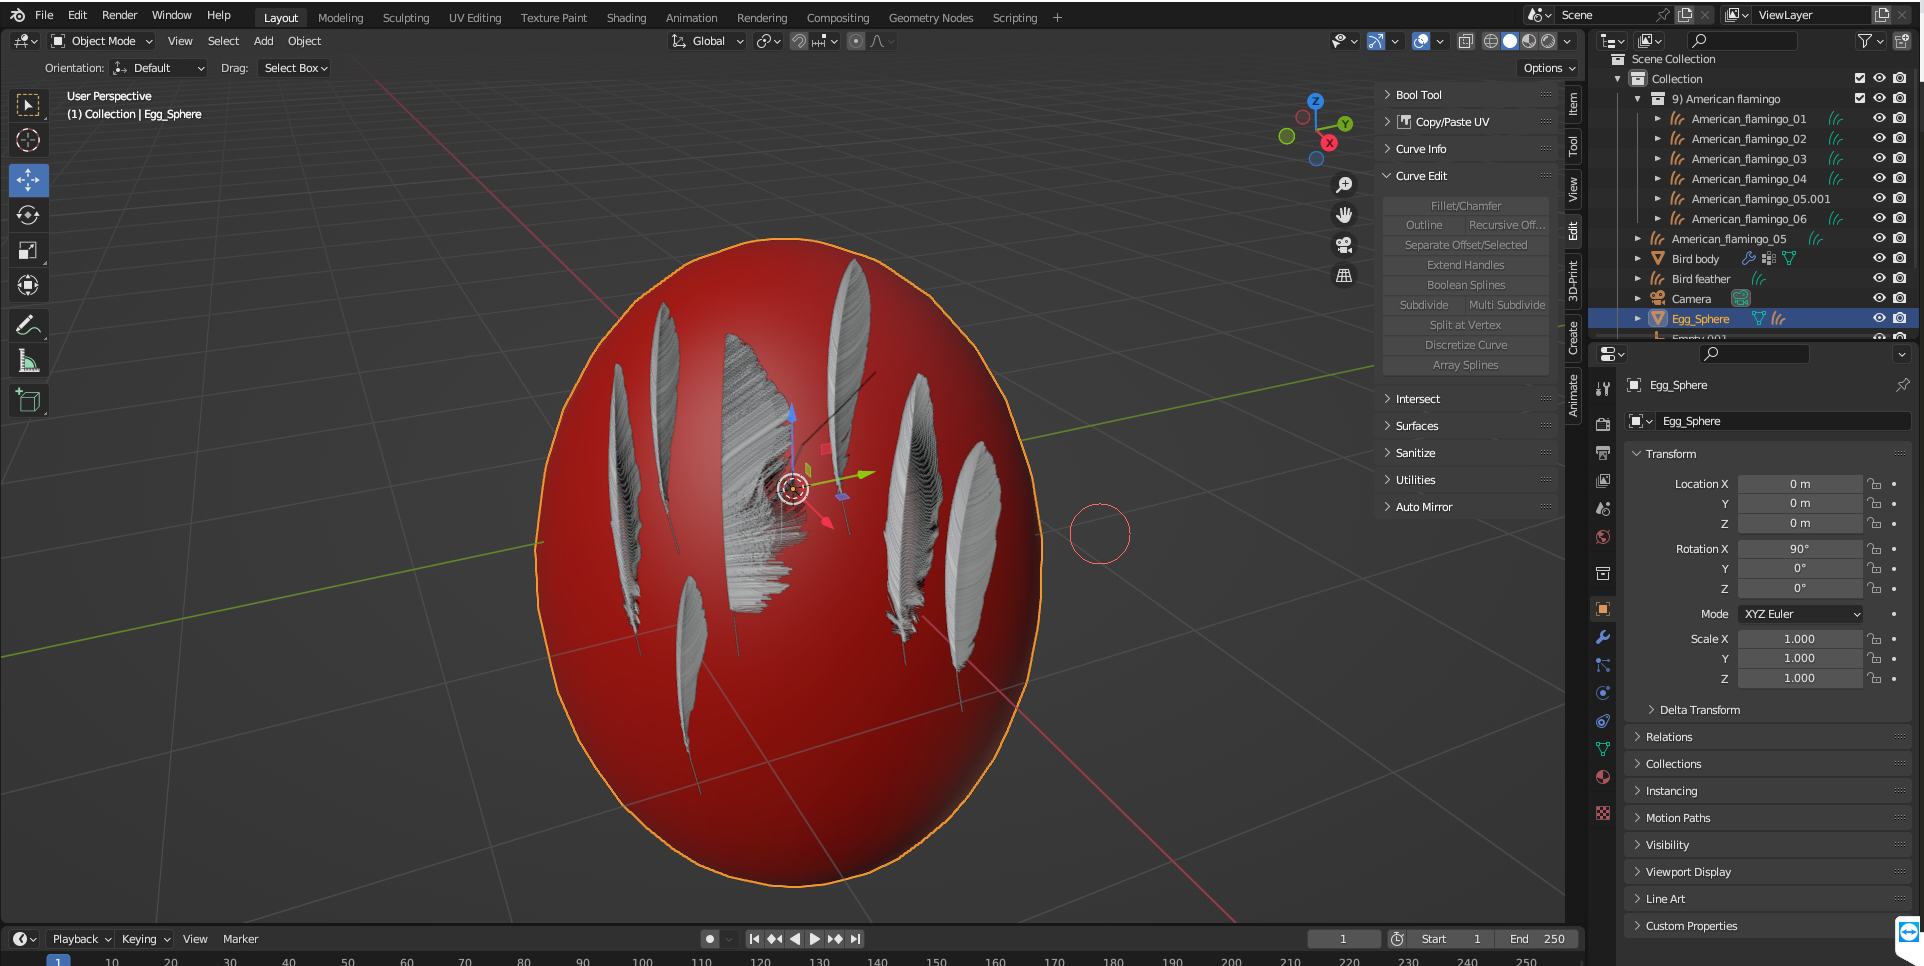
Task: Open the Object properties tab icon
Action: 1603,609
